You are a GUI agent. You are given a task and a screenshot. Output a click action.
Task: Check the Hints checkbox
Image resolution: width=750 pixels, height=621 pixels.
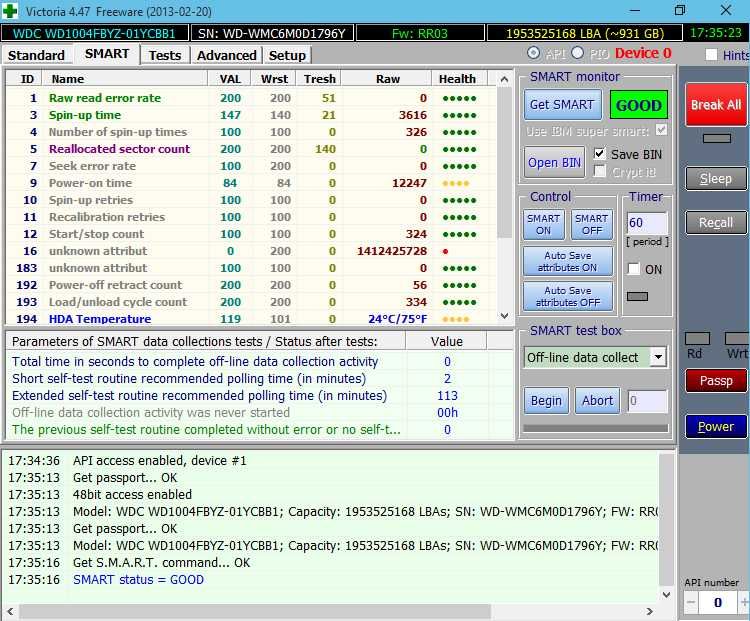pyautogui.click(x=711, y=55)
